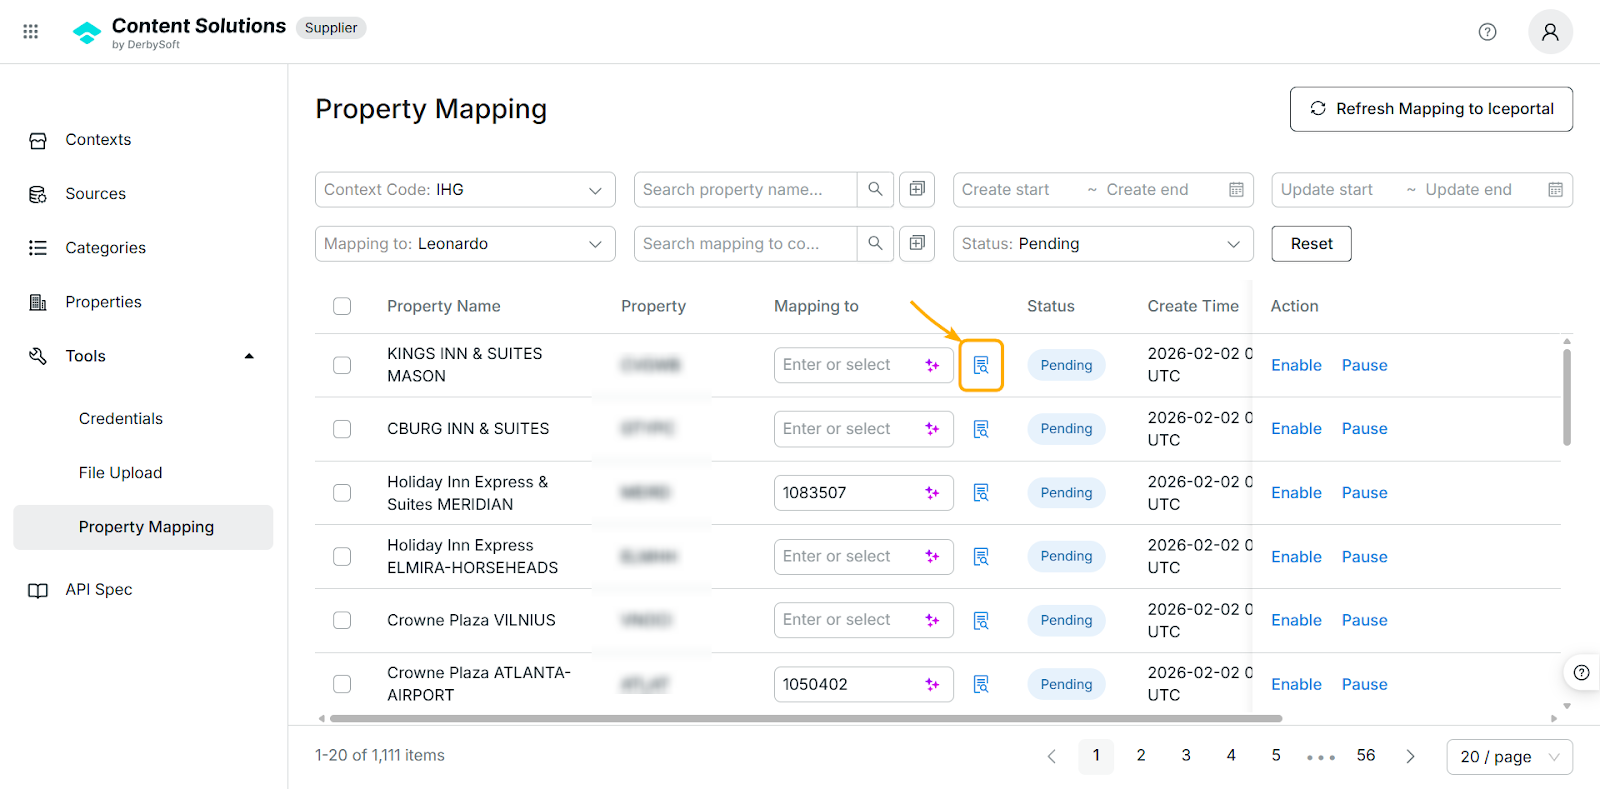Open candidate lookup icon for CBURG INN & SUITES
Image resolution: width=1600 pixels, height=789 pixels.
[x=981, y=429]
